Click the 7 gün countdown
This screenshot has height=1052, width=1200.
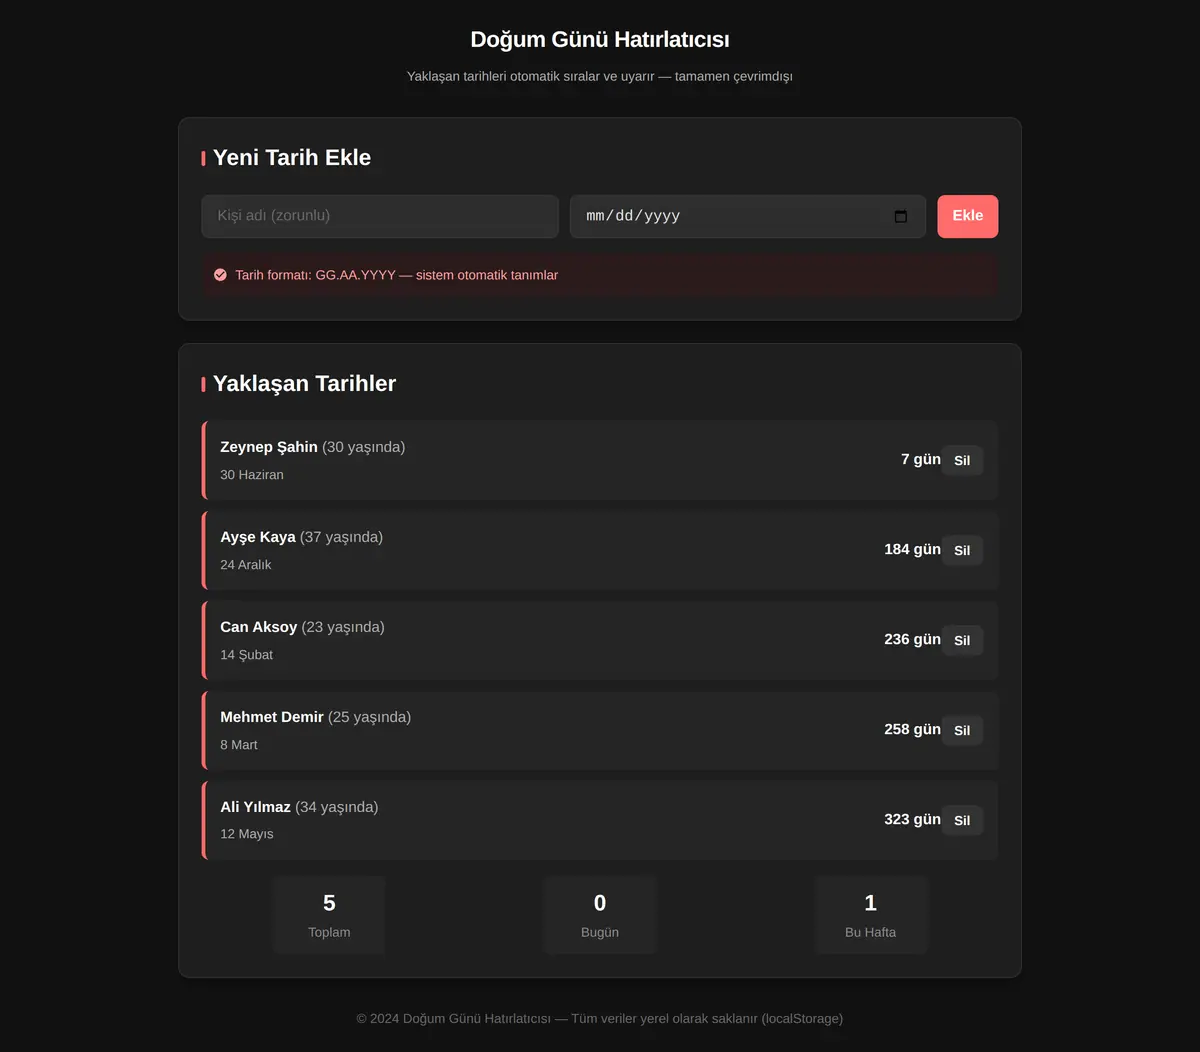click(921, 459)
